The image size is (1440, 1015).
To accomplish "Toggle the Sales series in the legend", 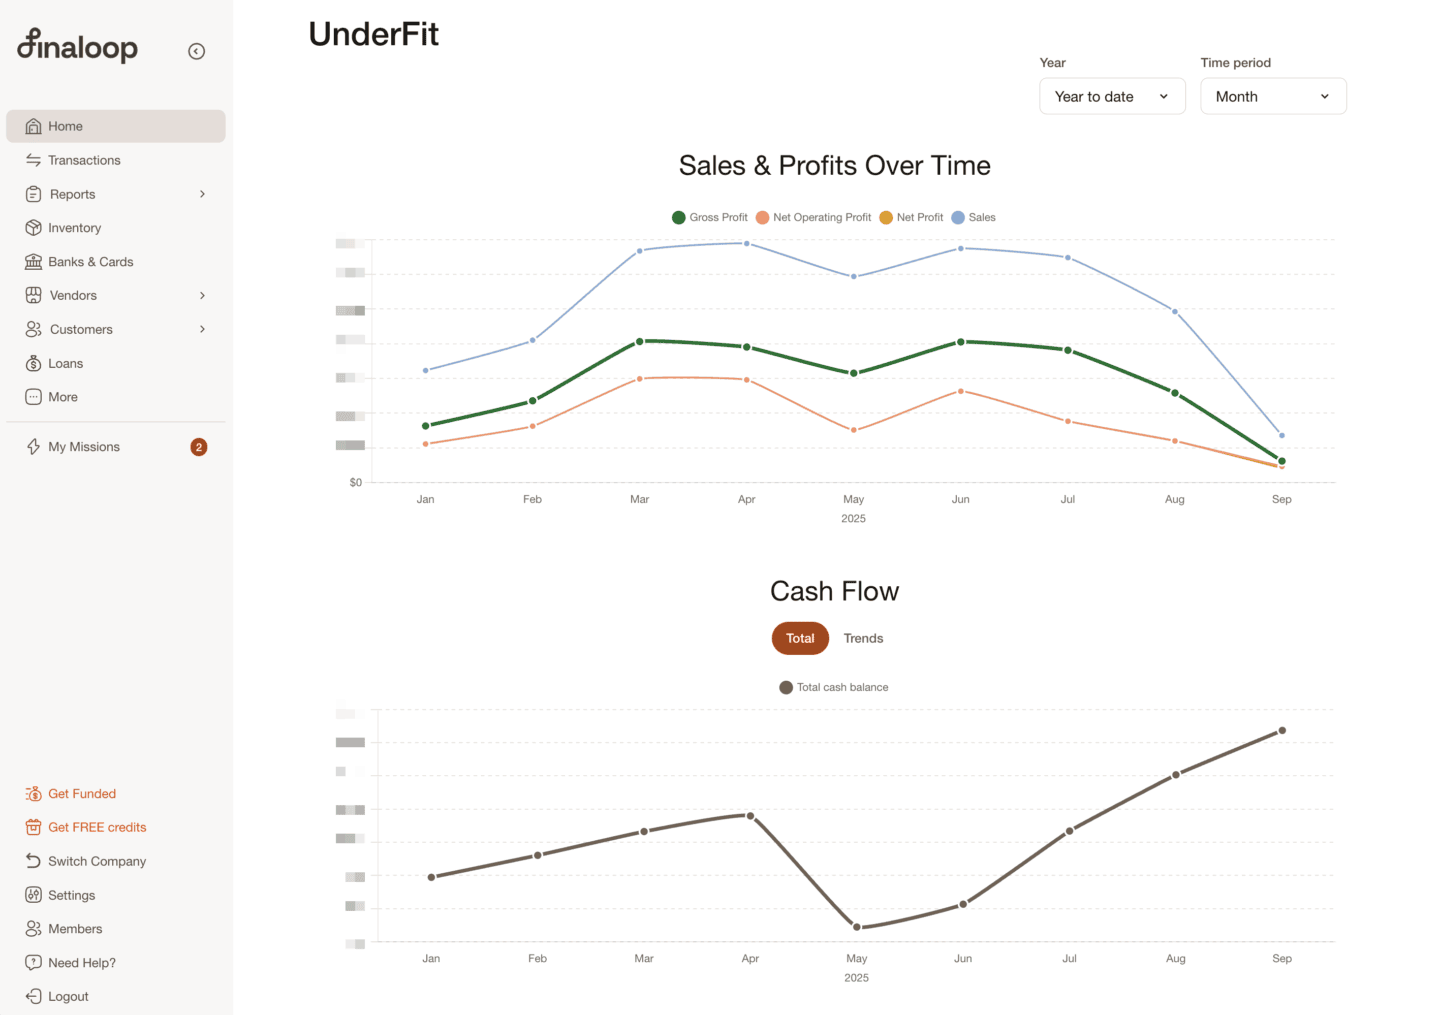I will click(973, 217).
